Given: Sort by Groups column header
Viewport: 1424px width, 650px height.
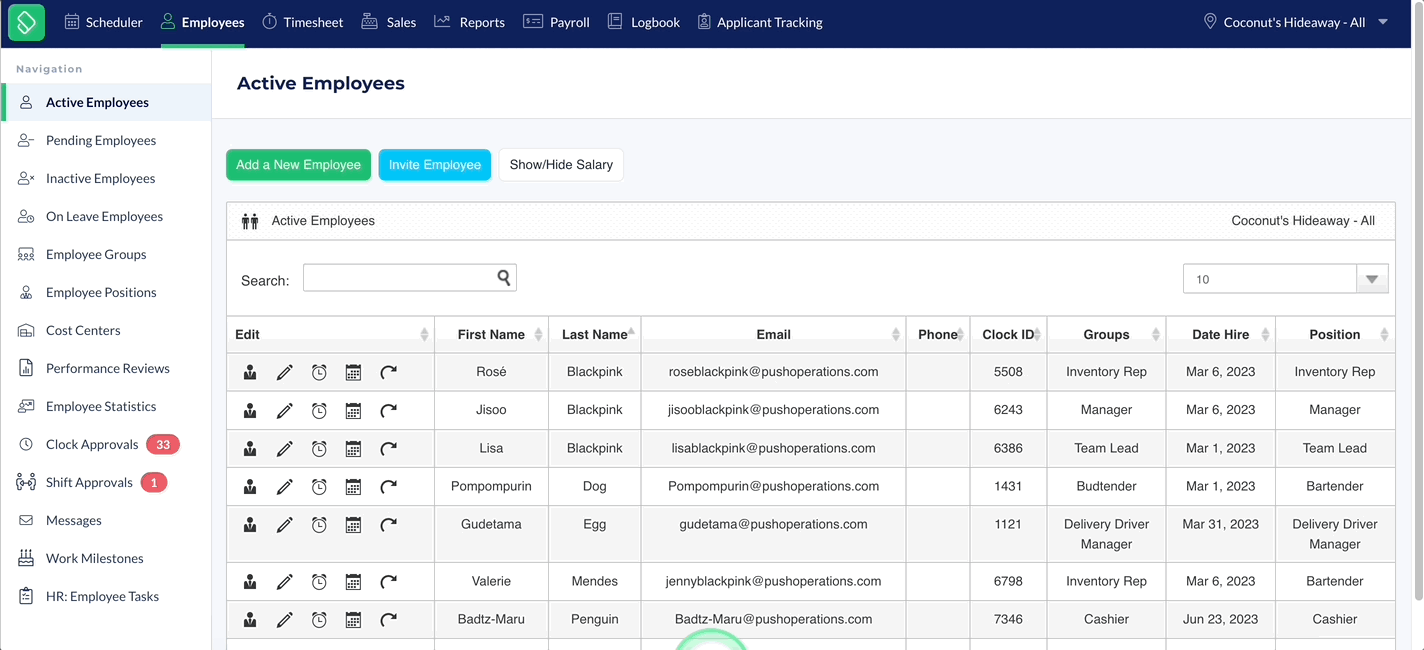Looking at the screenshot, I should pyautogui.click(x=1106, y=334).
